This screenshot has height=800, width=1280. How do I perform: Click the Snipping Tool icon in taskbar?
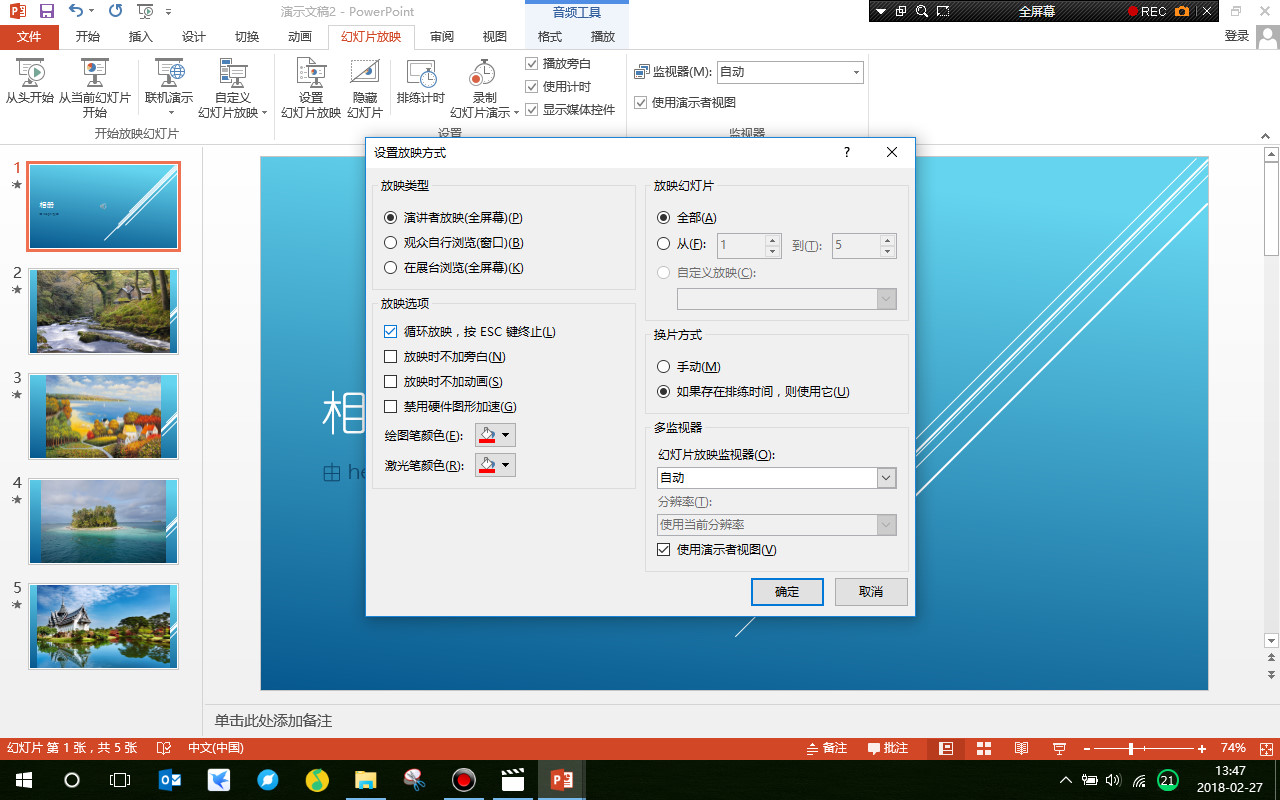(414, 779)
